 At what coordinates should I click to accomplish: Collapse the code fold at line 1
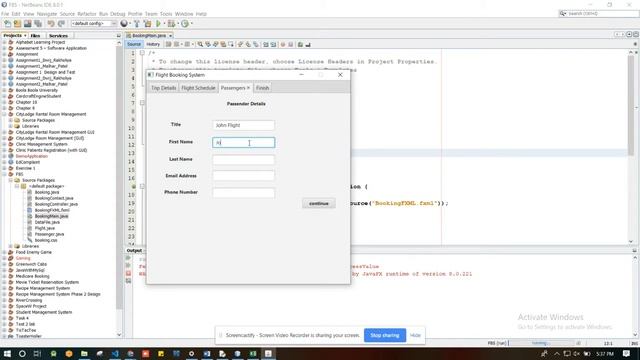142,53
